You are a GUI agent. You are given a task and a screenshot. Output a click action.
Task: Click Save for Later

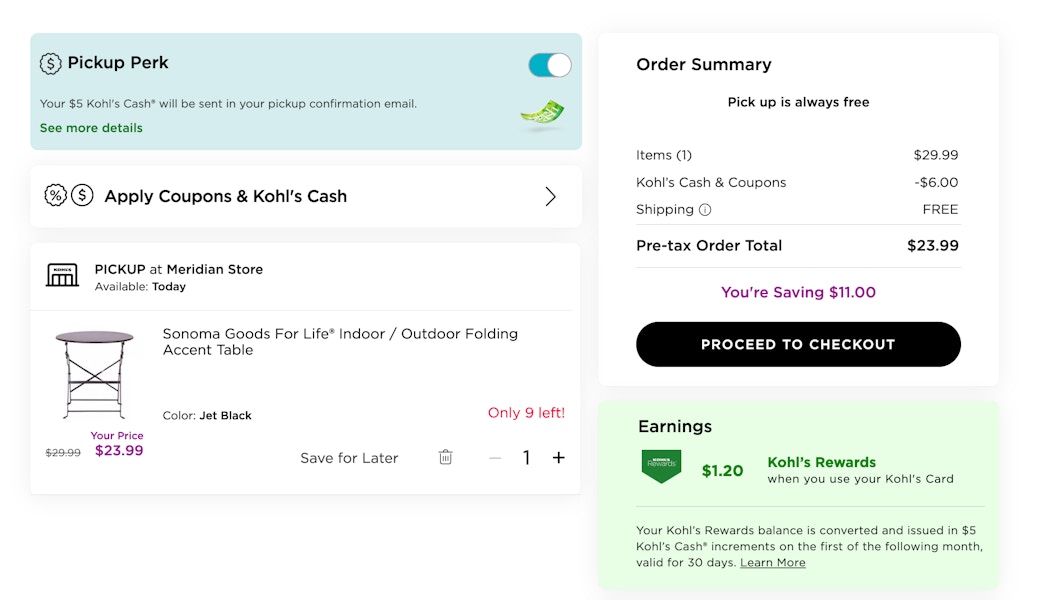pos(349,458)
